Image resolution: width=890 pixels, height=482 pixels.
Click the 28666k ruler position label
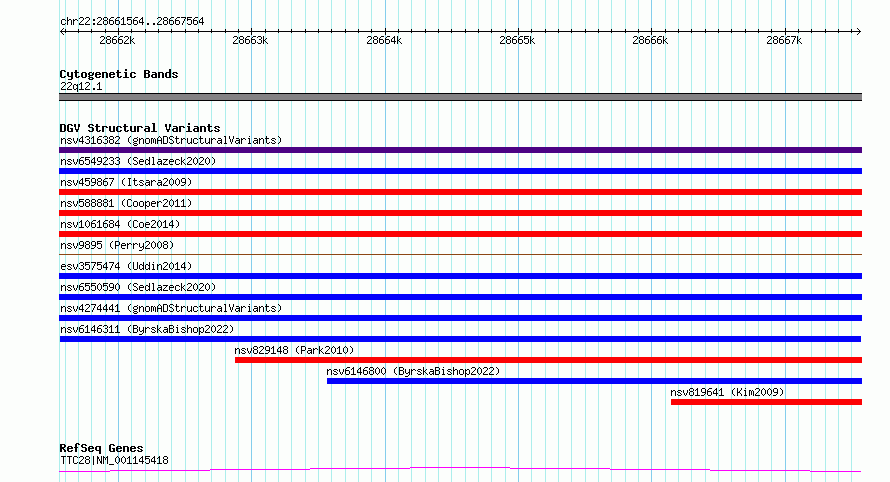click(x=650, y=41)
